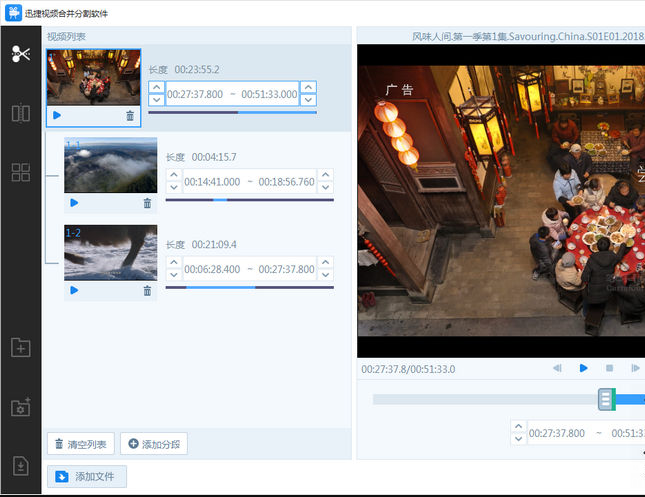Step back one frame in preview player
The width and height of the screenshot is (645, 497).
[557, 368]
